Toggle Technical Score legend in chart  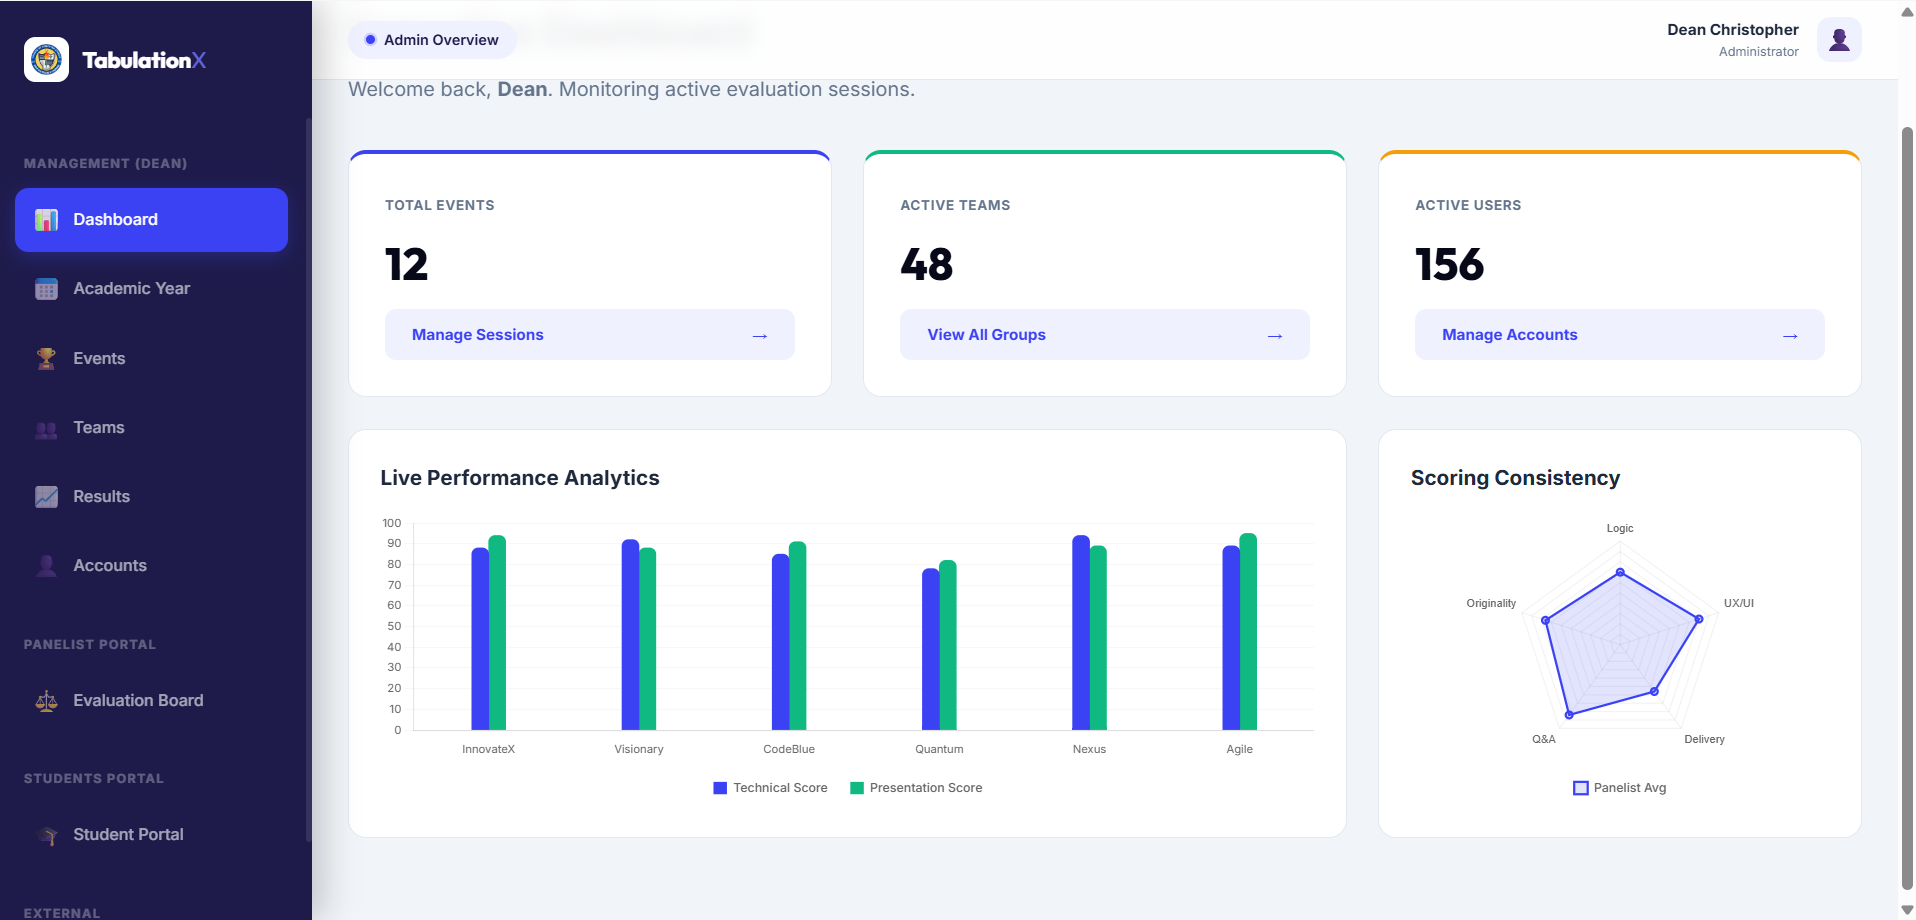click(770, 788)
